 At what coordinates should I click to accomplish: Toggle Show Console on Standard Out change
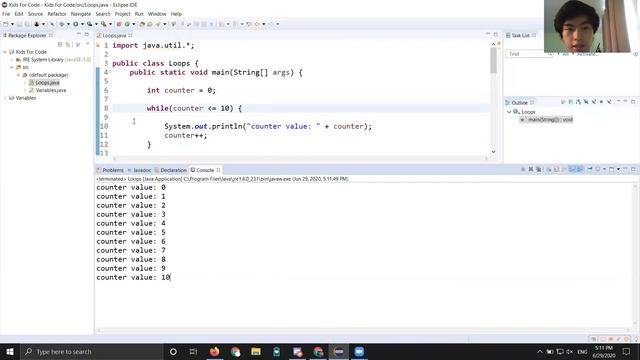click(572, 169)
